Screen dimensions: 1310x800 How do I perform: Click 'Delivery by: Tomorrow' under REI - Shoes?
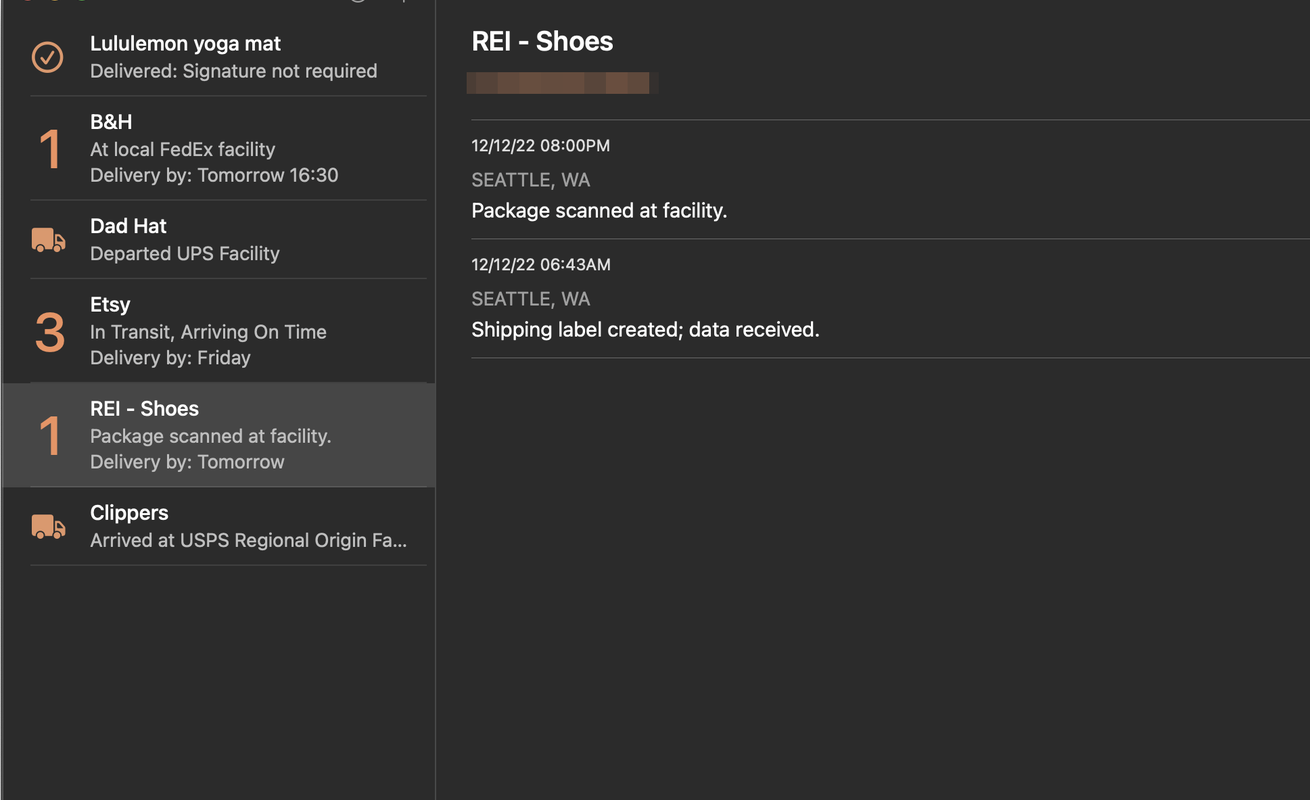click(187, 462)
